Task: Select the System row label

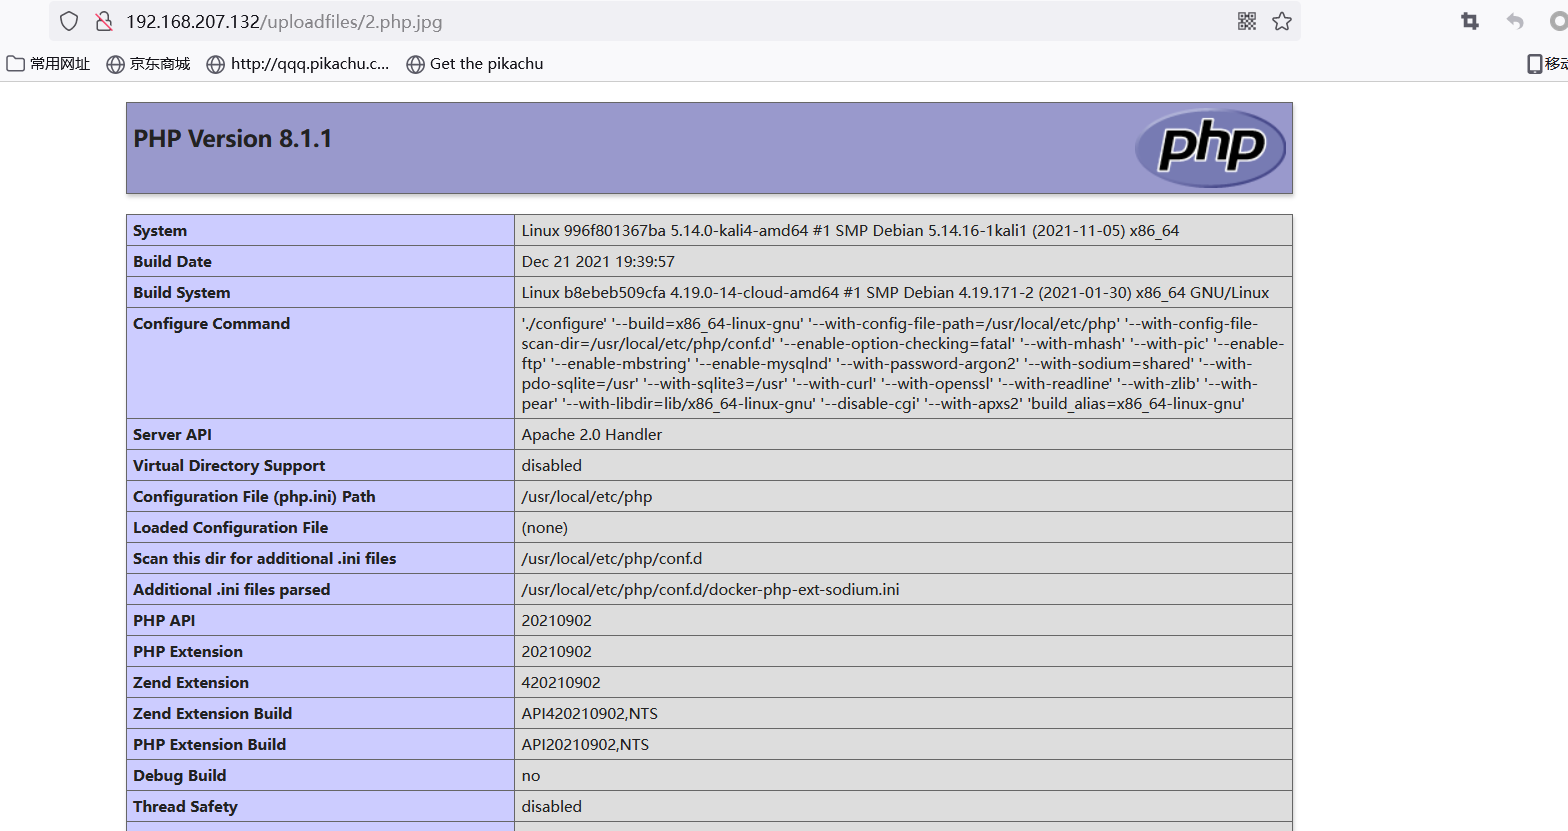Action: pos(160,231)
